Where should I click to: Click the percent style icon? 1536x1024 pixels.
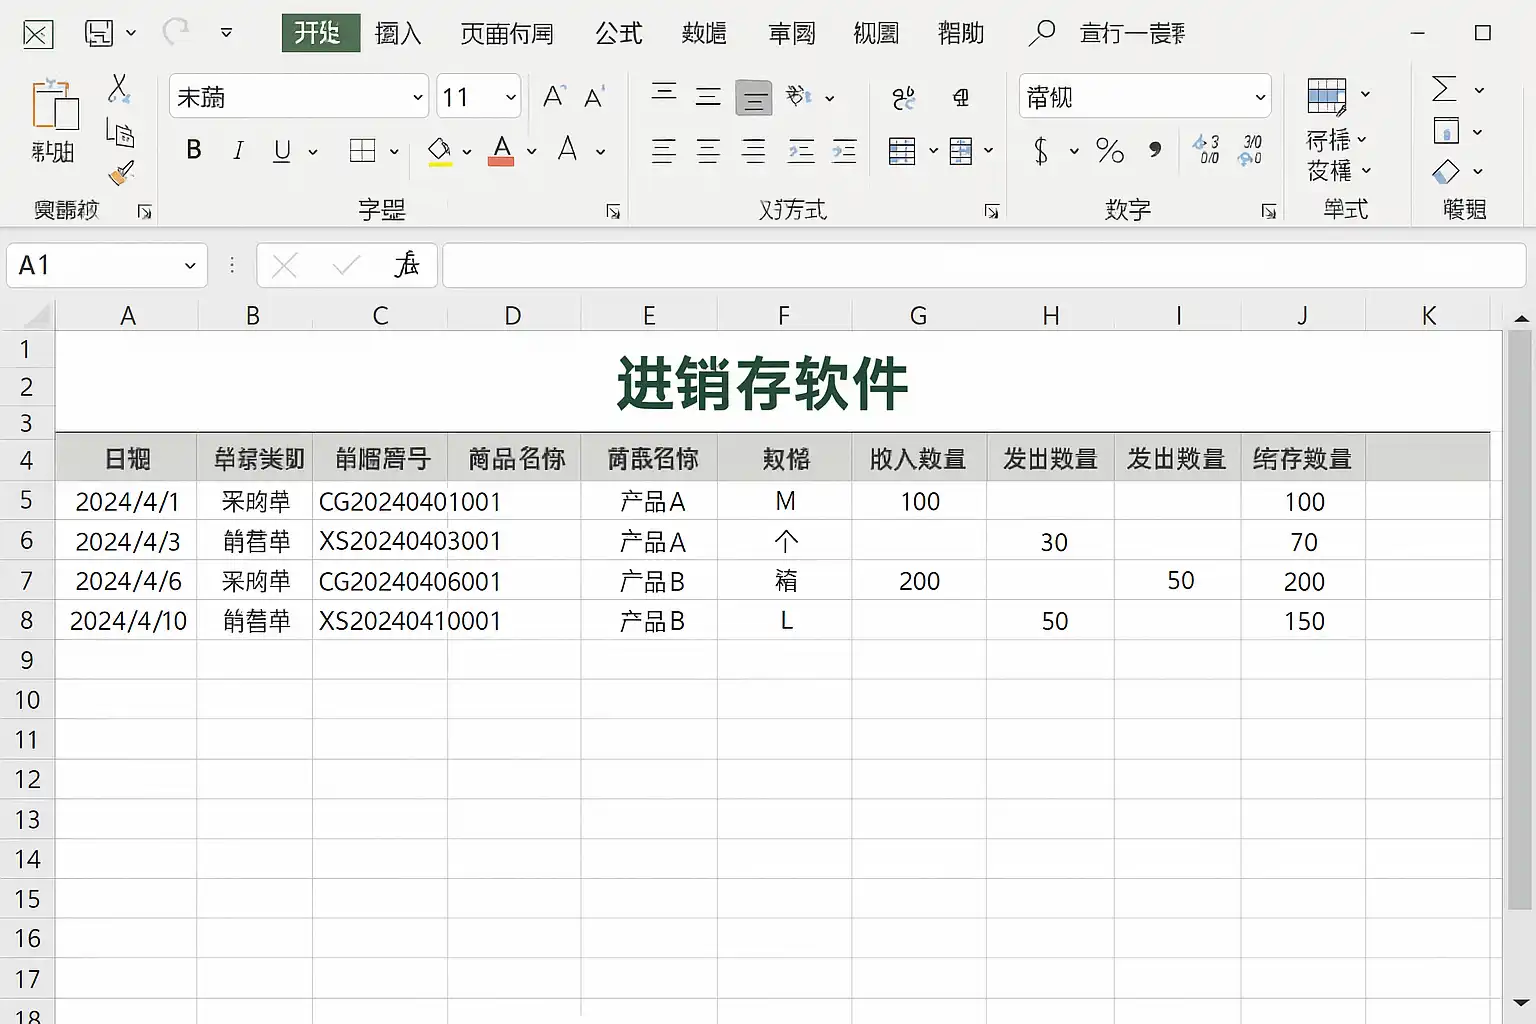pyautogui.click(x=1110, y=151)
